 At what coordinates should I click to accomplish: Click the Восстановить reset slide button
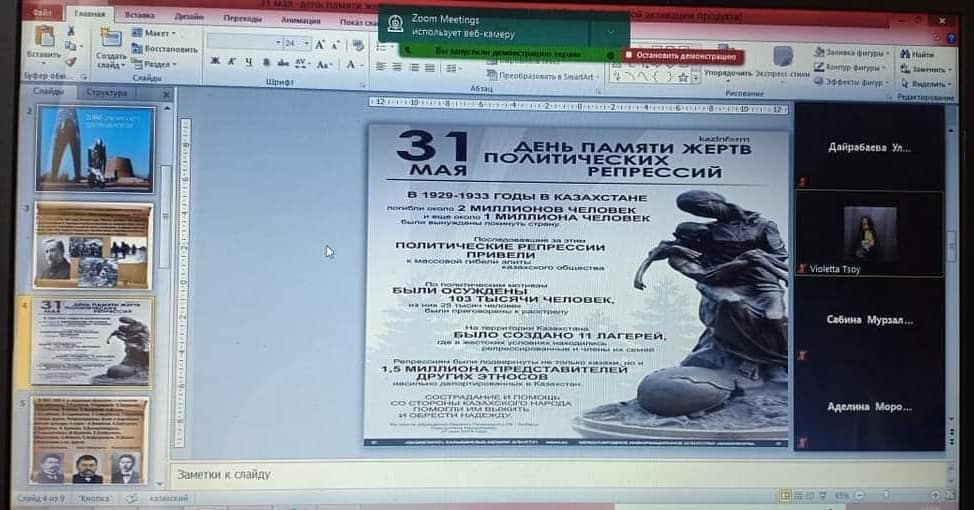click(165, 49)
